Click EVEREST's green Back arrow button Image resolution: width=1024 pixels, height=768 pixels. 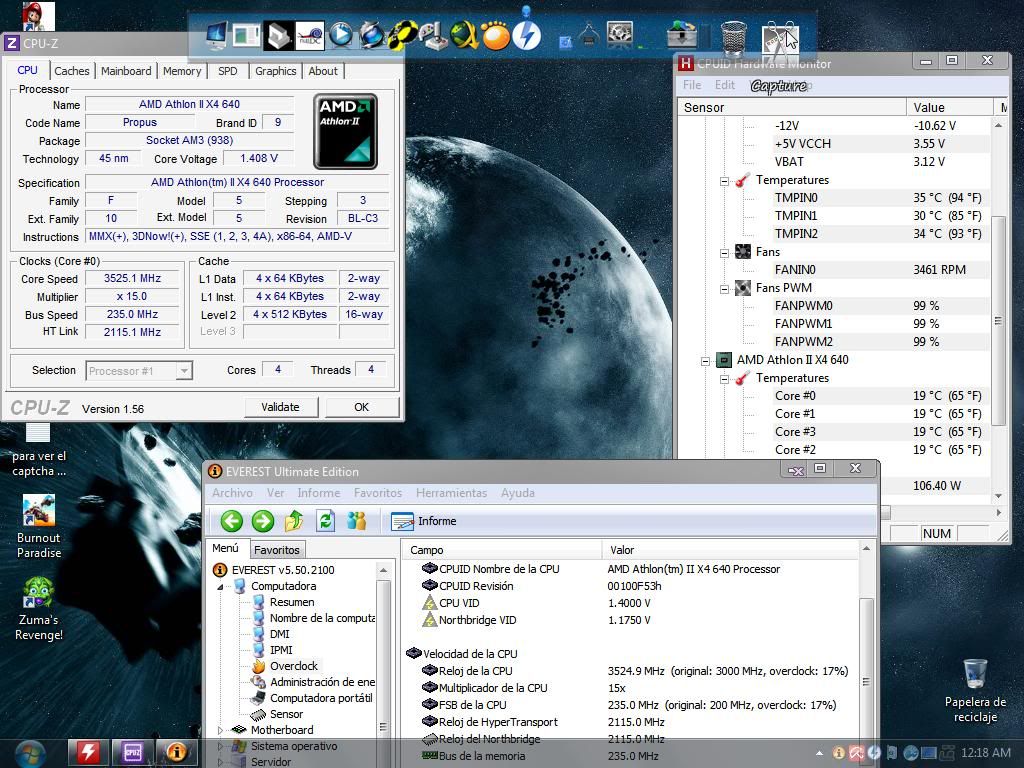231,521
